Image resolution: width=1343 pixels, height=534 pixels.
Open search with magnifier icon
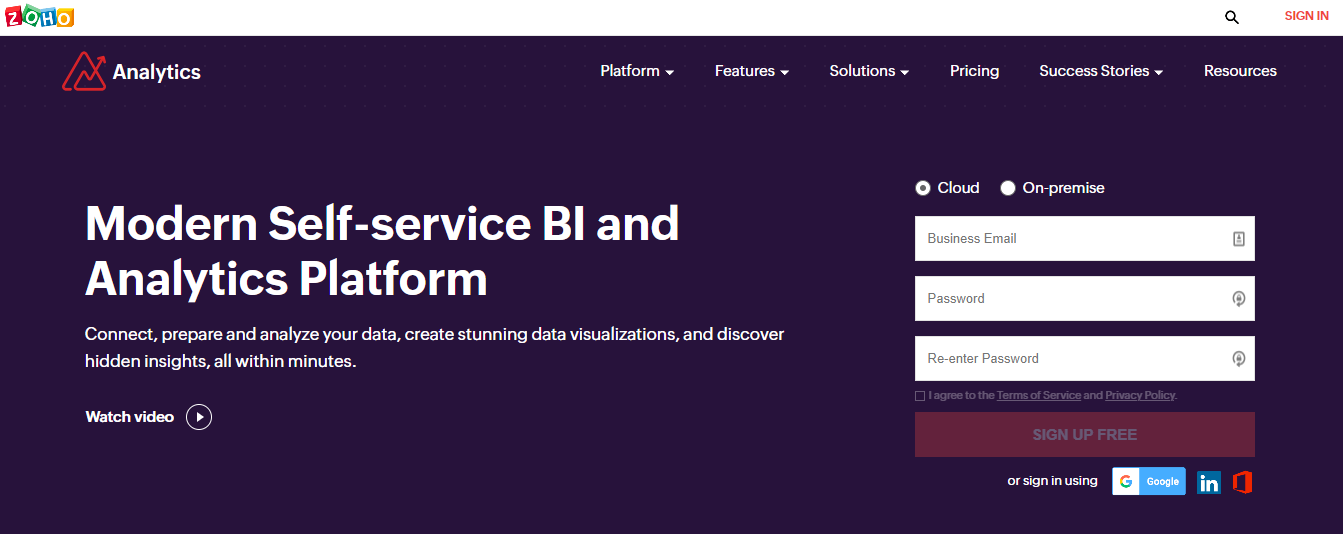(1232, 17)
